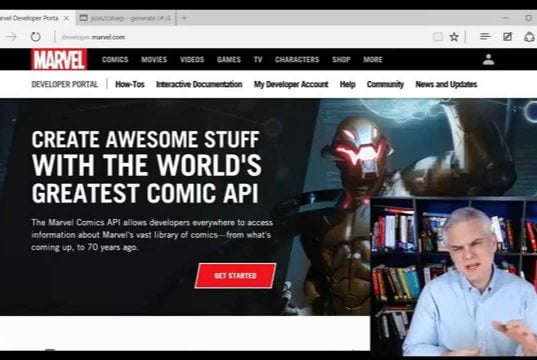Click the webcam video overlay

(x=454, y=276)
